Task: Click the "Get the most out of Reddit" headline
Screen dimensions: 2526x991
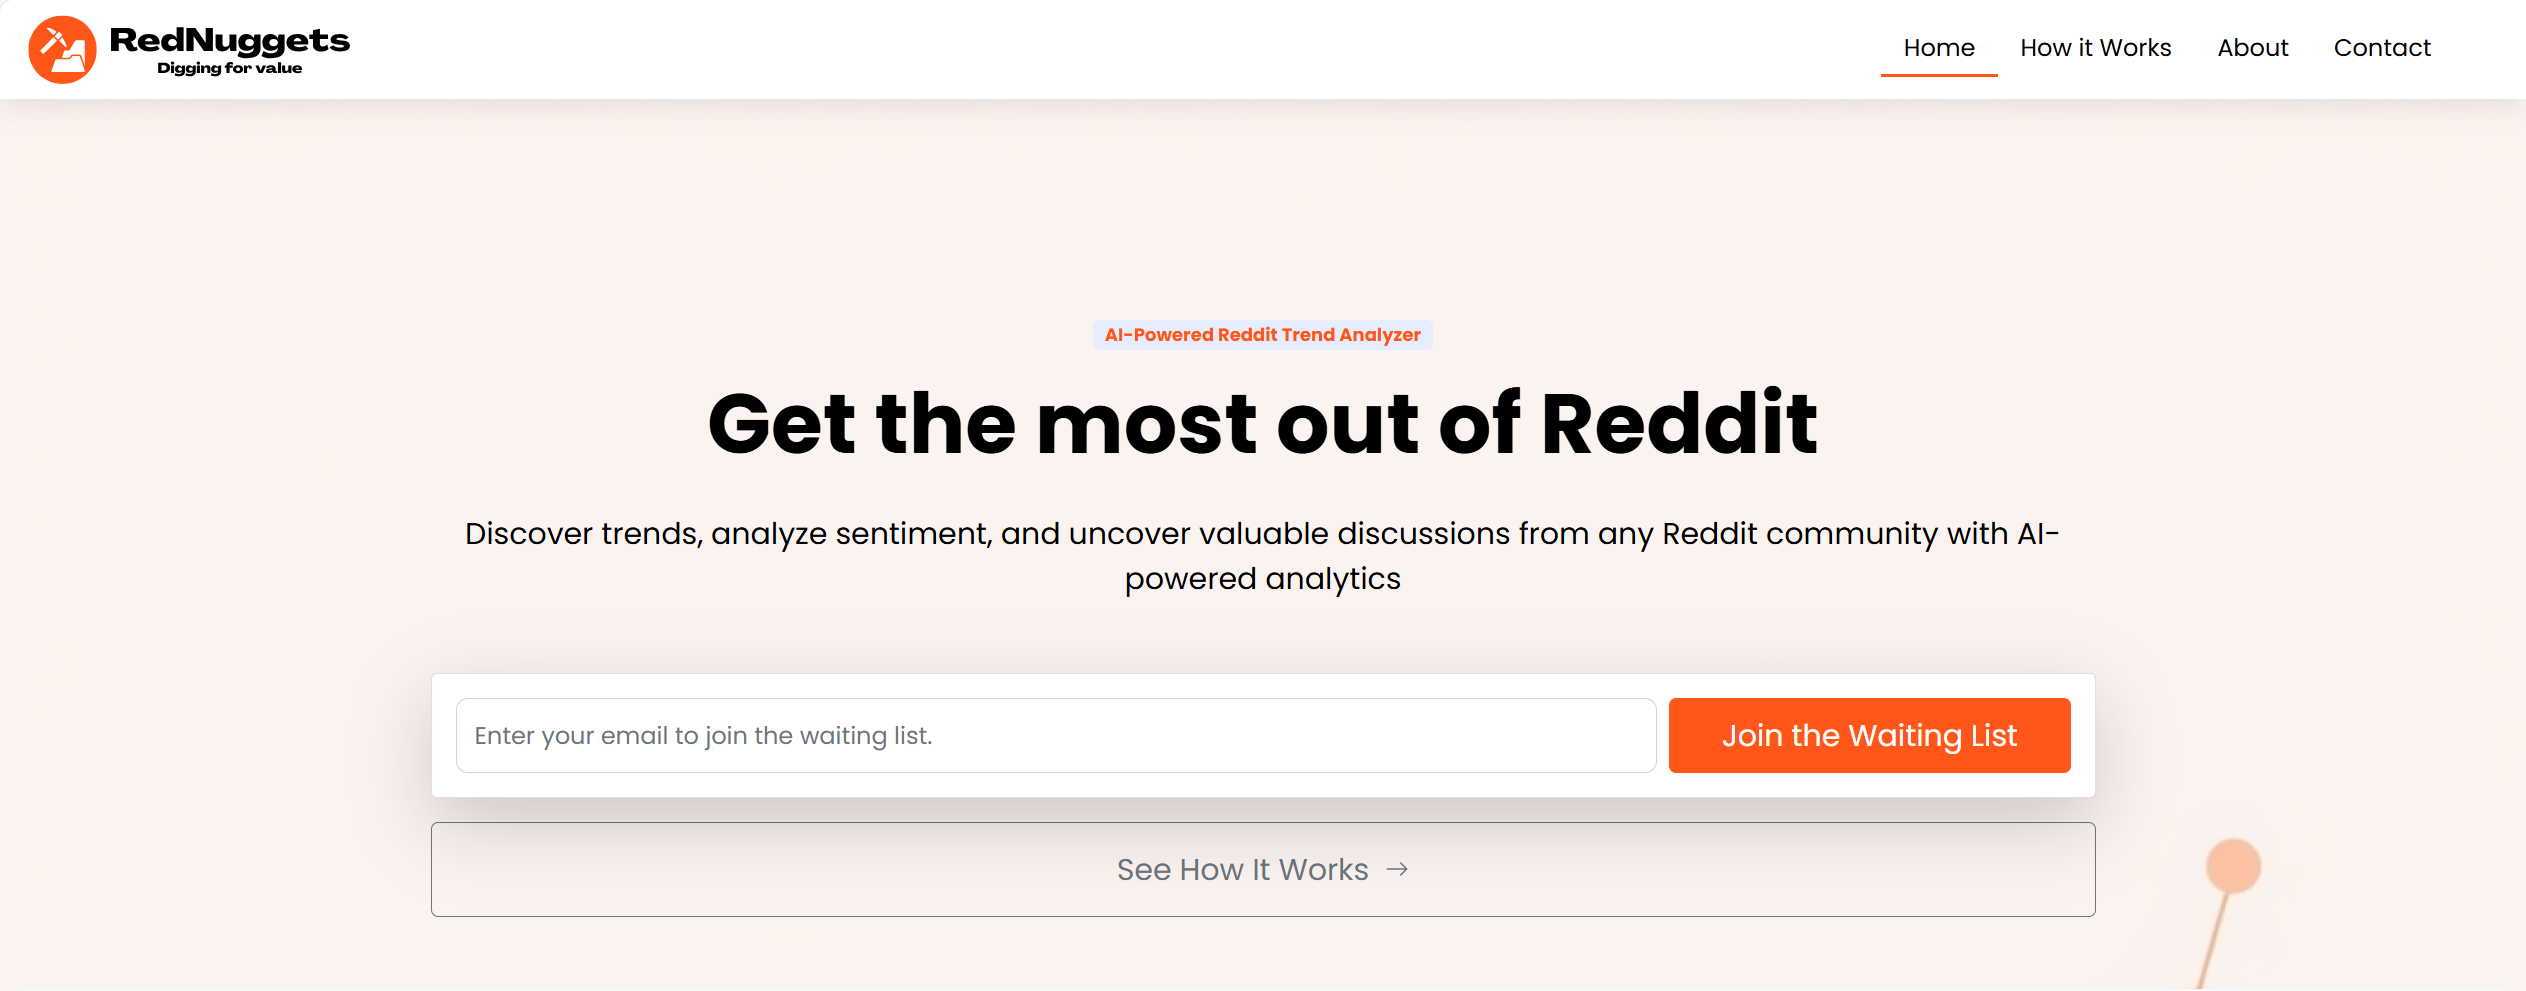Action: point(1262,424)
